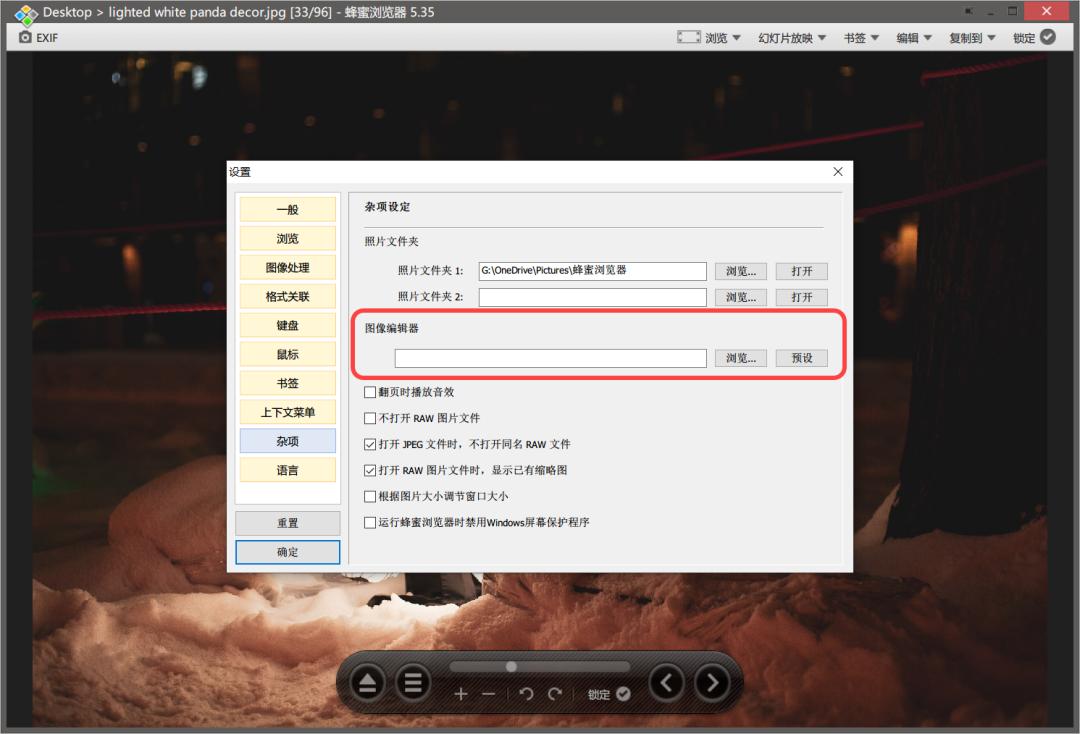Click the zoom slider on bottom toolbar

[x=510, y=666]
